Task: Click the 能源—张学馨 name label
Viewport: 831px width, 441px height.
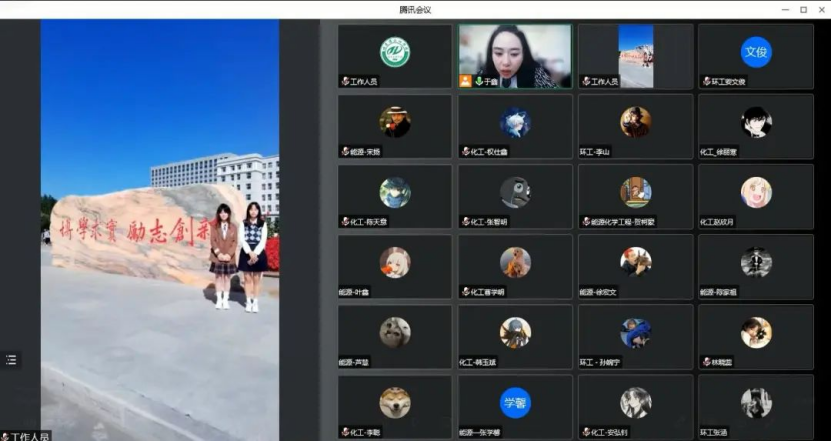Action: coord(480,433)
